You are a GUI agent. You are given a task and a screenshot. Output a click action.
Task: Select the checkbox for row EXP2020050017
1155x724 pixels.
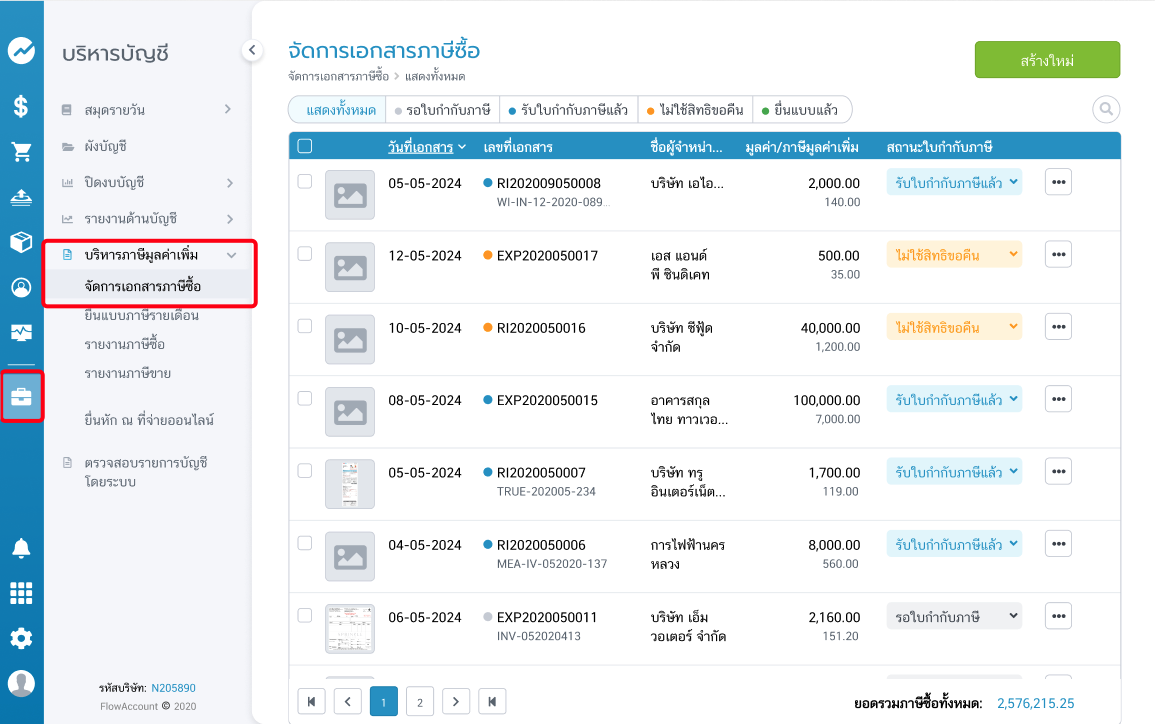point(305,254)
